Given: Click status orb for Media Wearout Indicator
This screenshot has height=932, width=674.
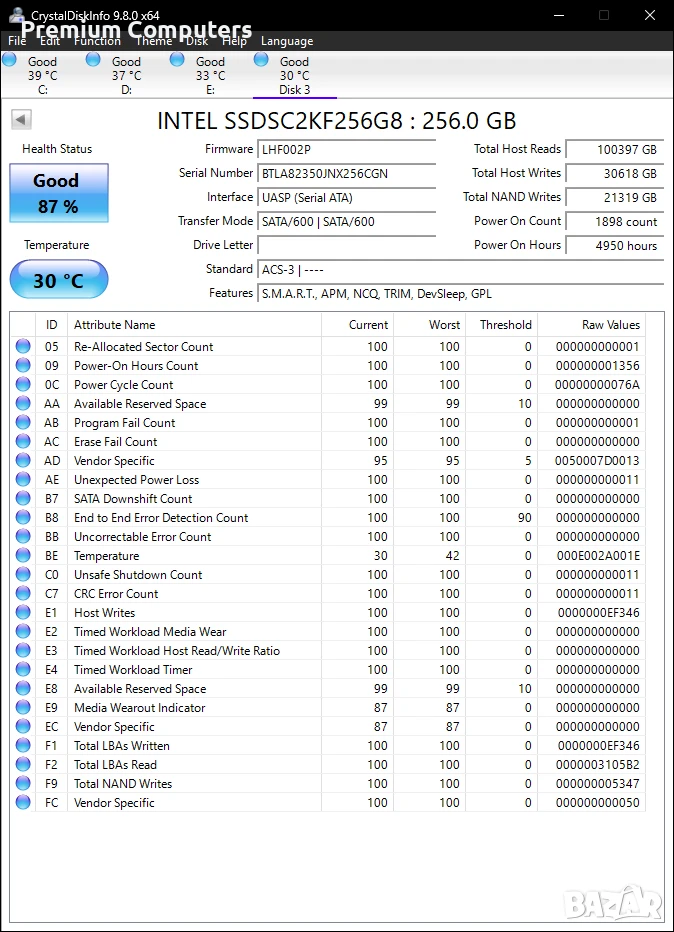Looking at the screenshot, I should (x=23, y=707).
